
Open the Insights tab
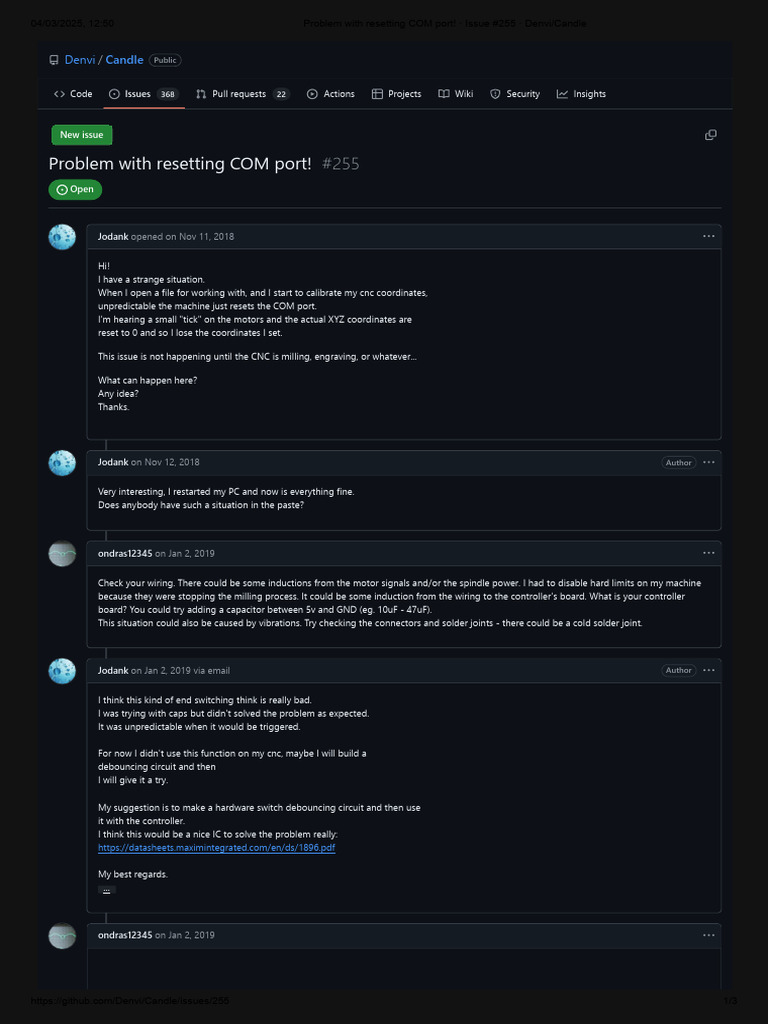point(581,94)
